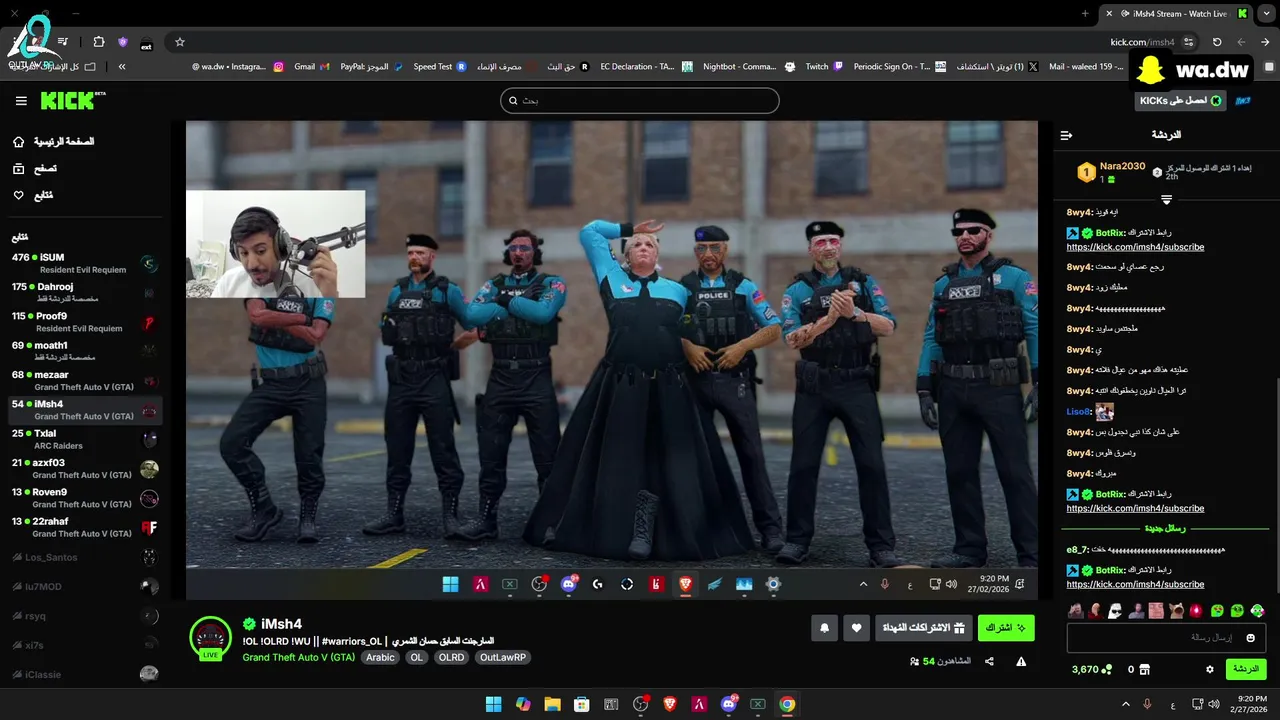Click the OutLawRP tag
This screenshot has width=1280, height=720.
[503, 657]
